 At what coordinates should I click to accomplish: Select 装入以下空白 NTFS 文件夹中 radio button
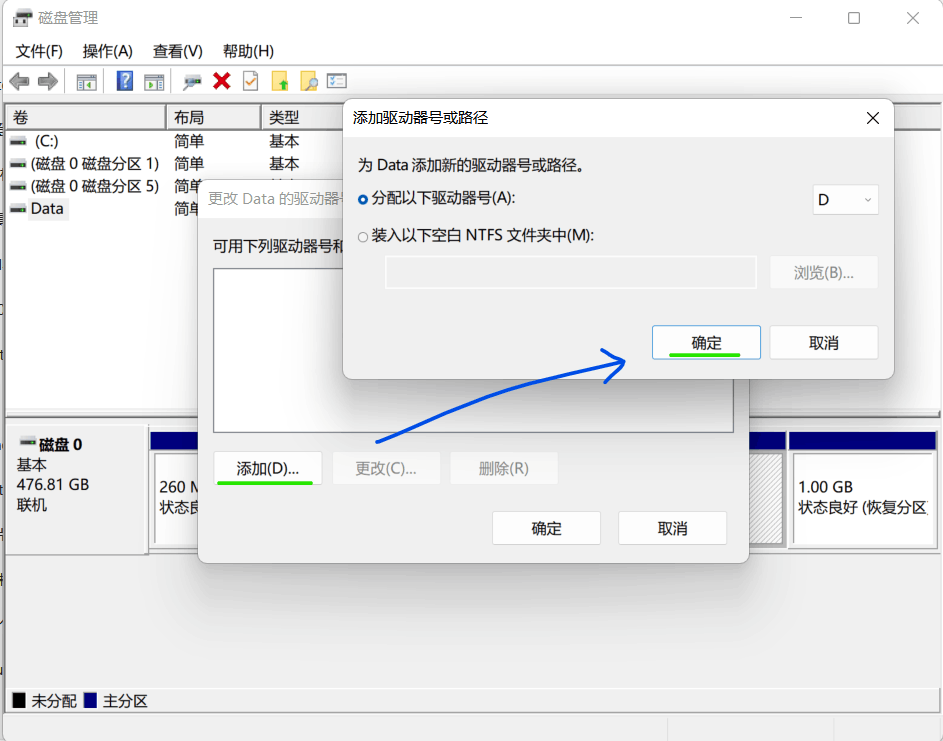(x=363, y=237)
